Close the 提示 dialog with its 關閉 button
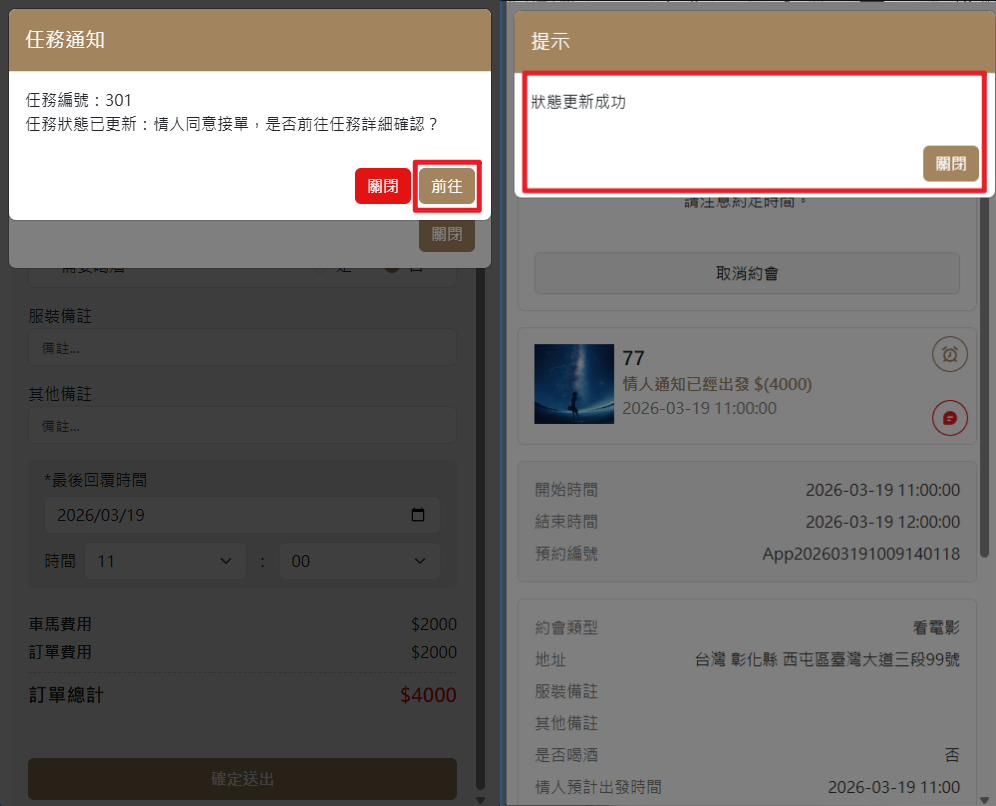The height and width of the screenshot is (806, 996). (x=950, y=163)
